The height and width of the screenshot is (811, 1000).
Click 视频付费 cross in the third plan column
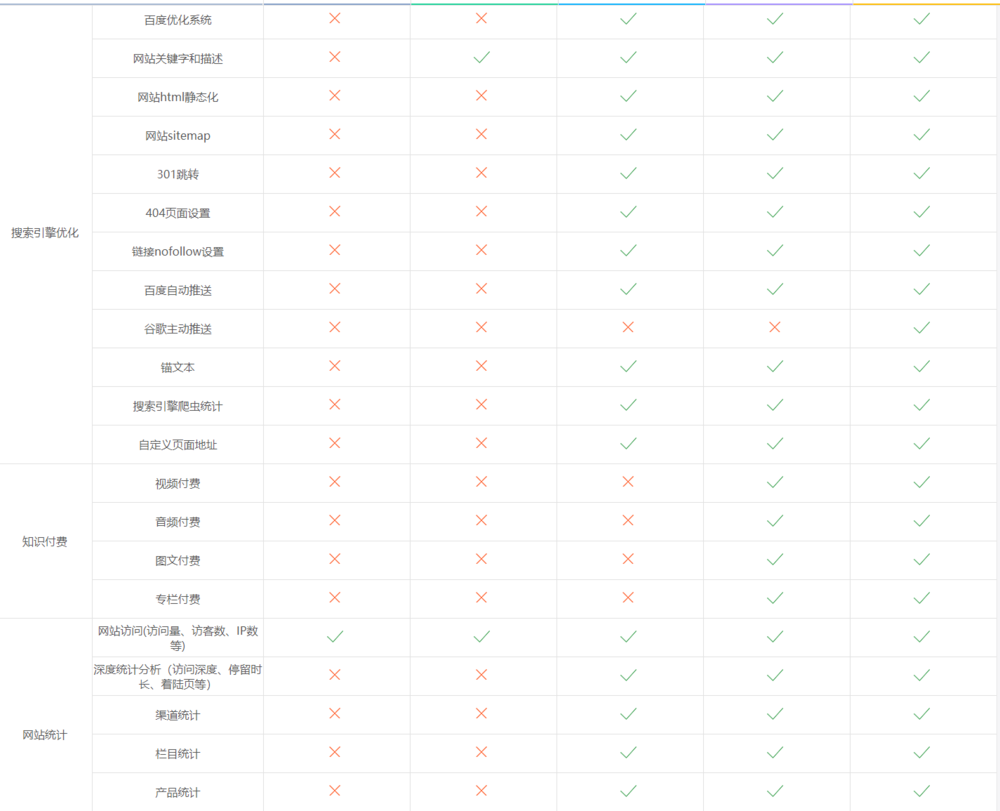pyautogui.click(x=628, y=481)
